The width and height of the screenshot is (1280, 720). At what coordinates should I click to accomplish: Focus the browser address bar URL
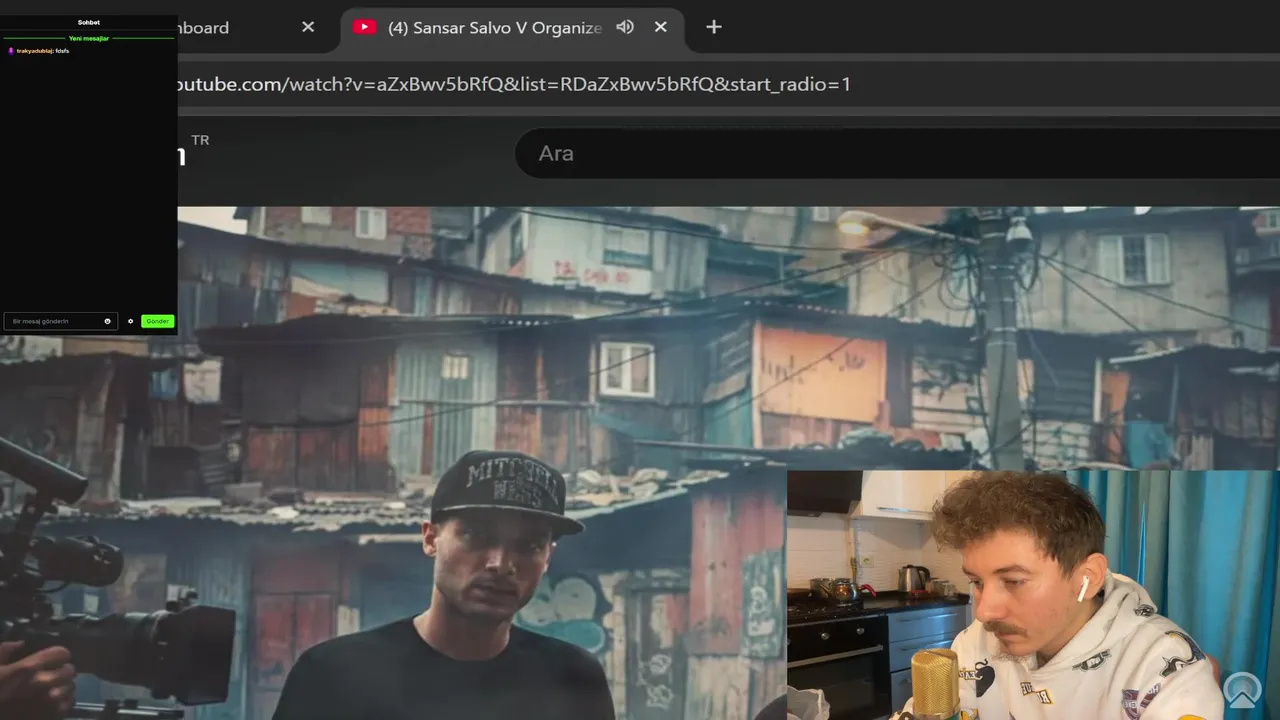(x=514, y=84)
